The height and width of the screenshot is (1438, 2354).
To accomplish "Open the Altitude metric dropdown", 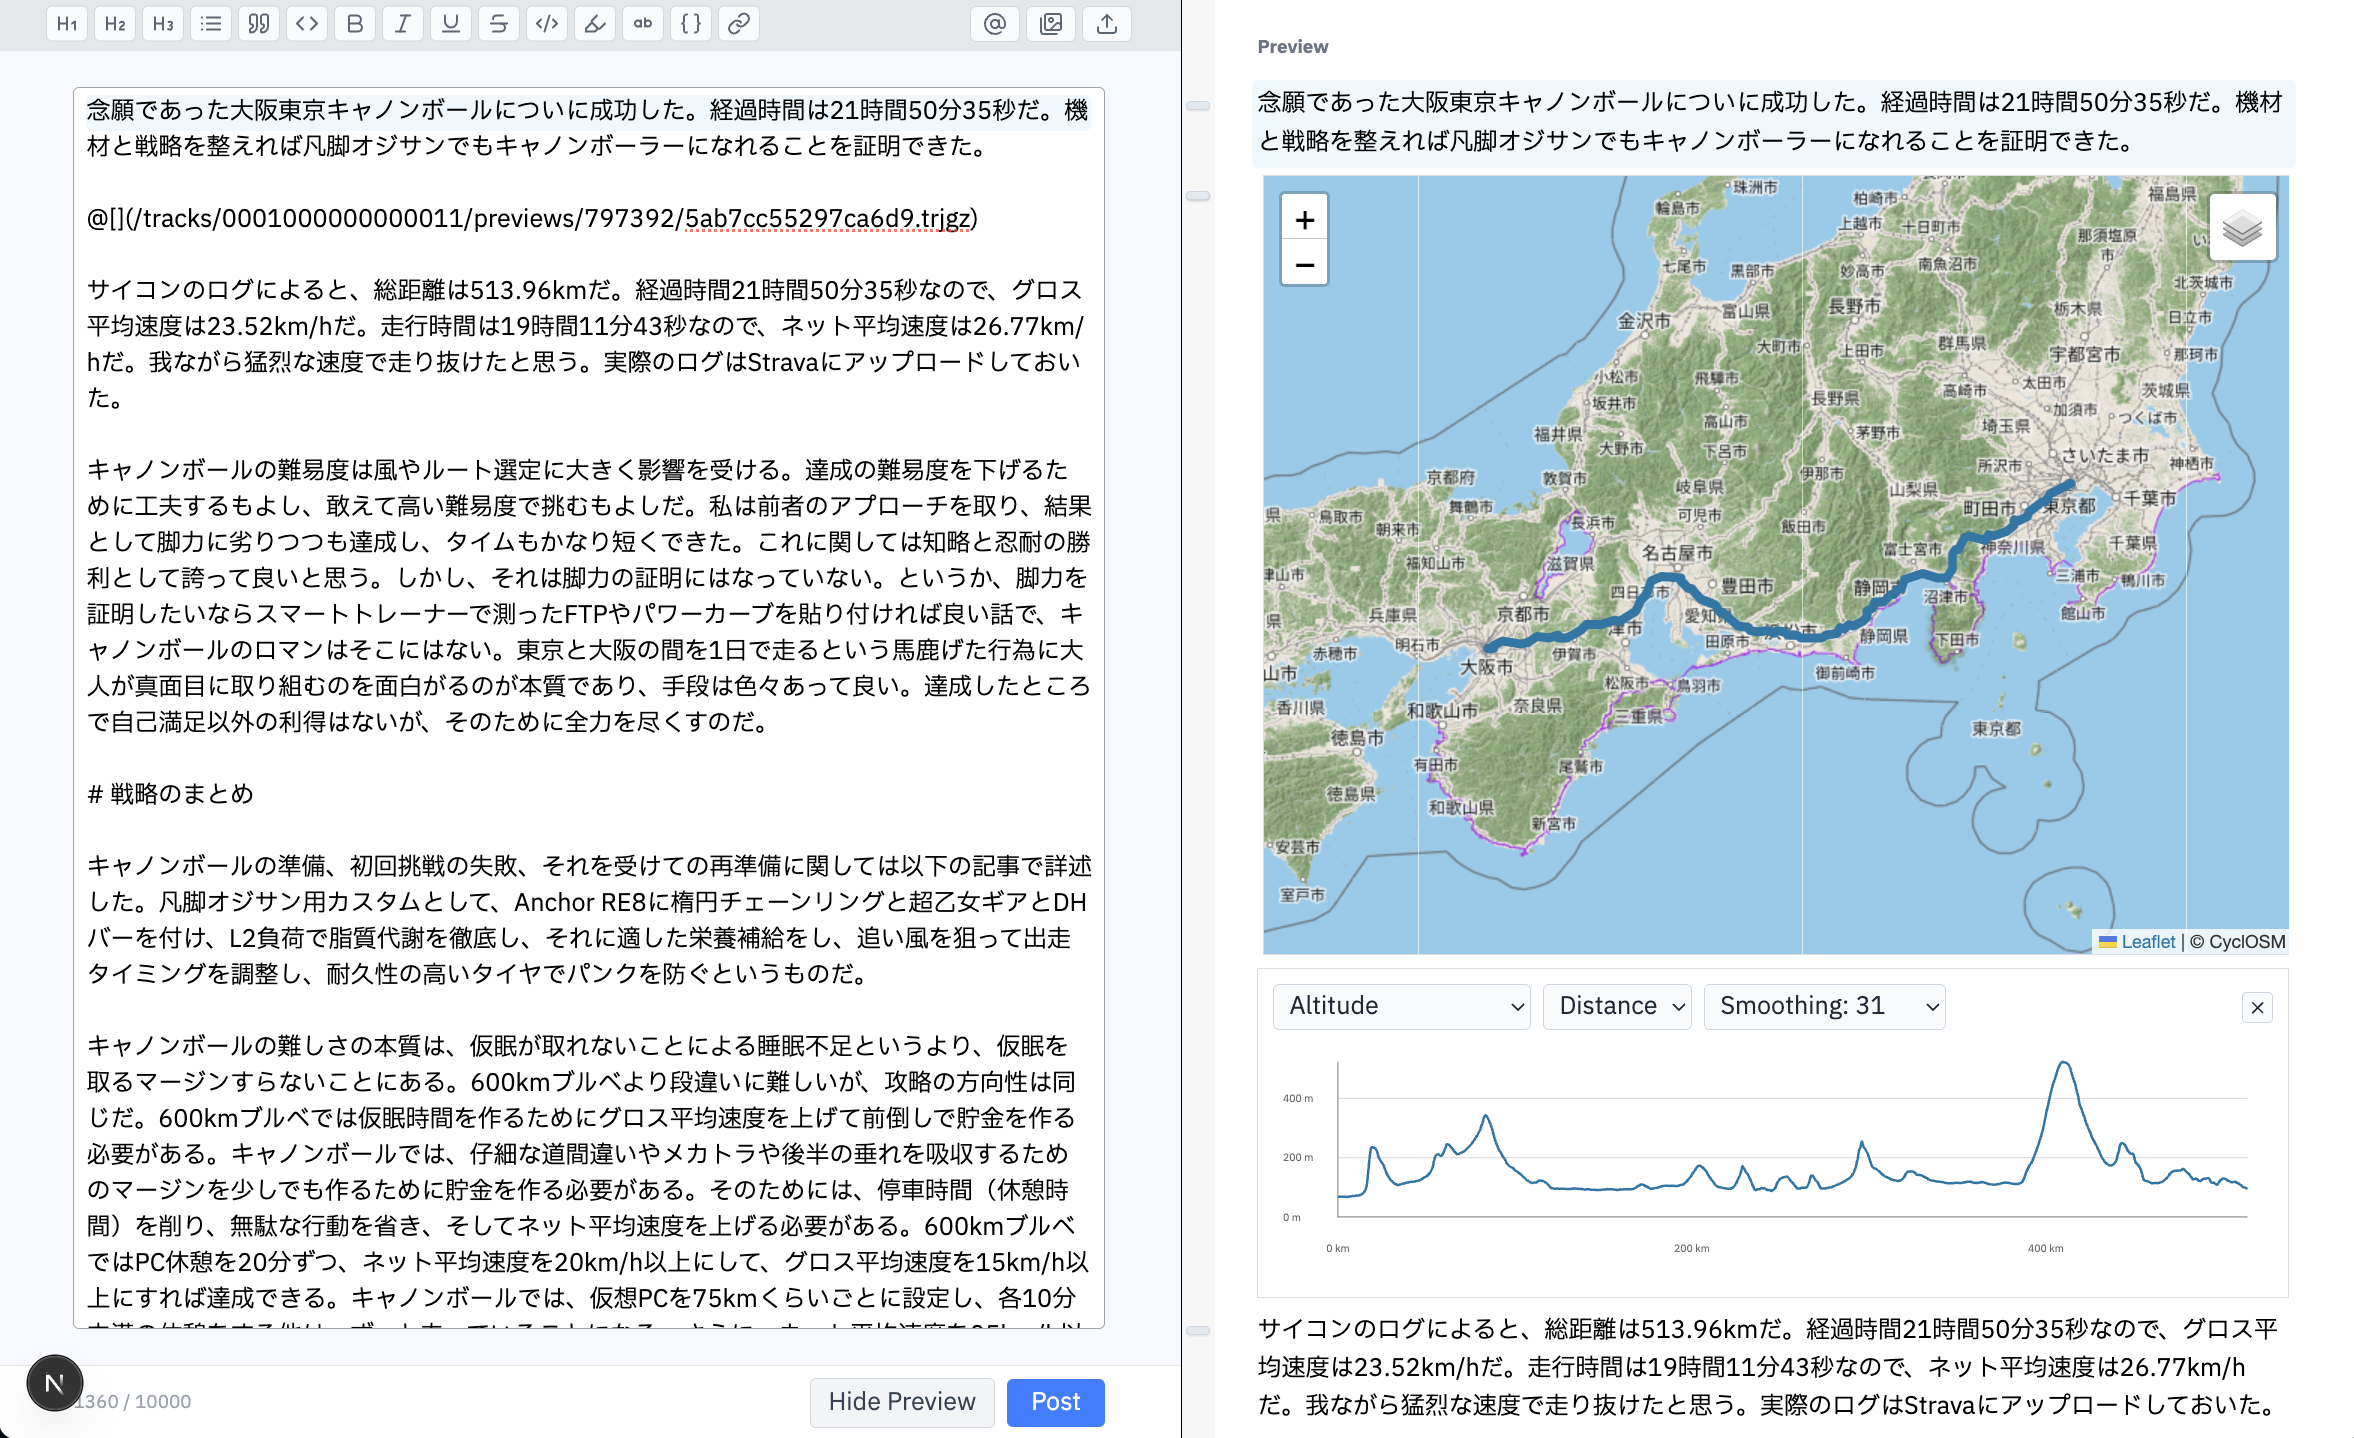I will 1401,1006.
